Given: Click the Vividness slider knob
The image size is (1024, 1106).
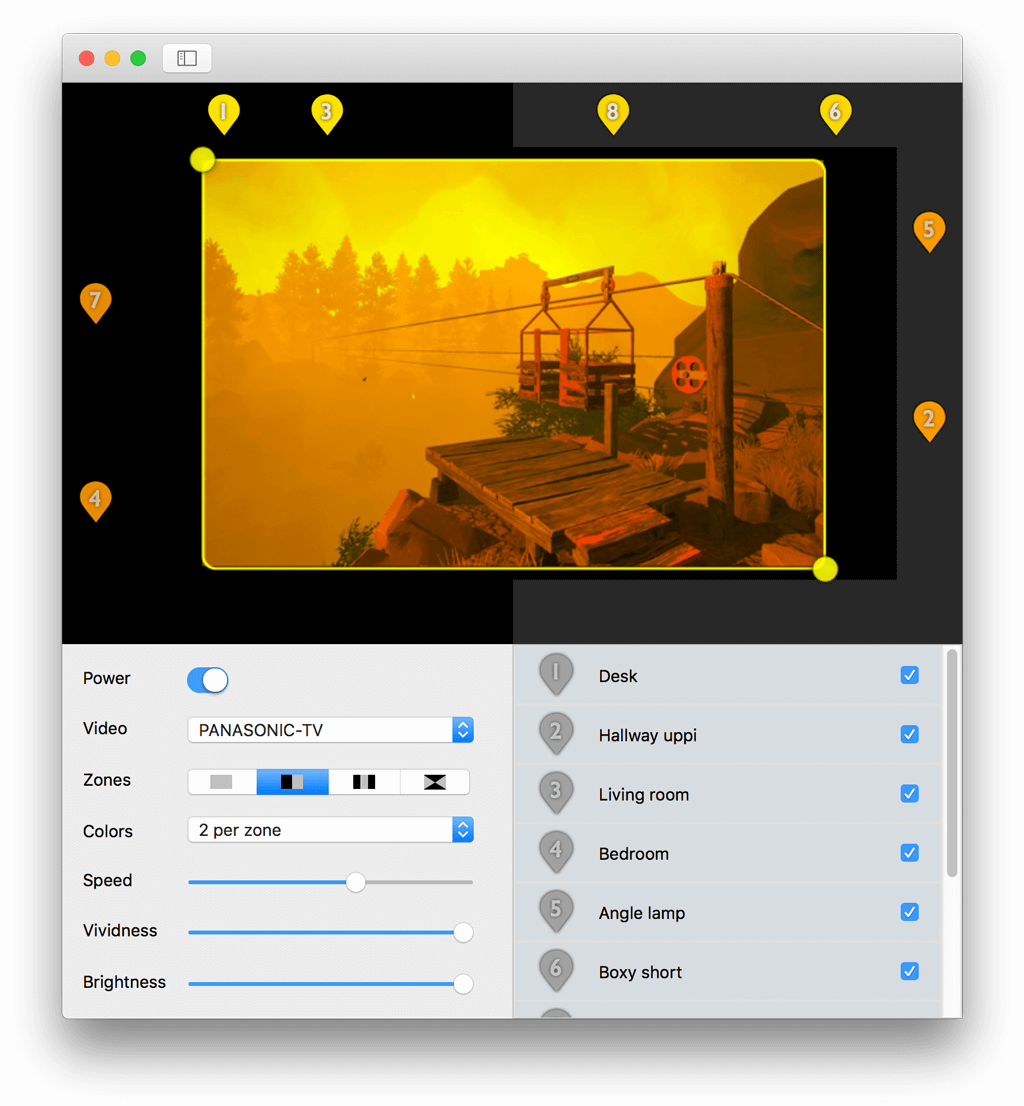Looking at the screenshot, I should [463, 932].
